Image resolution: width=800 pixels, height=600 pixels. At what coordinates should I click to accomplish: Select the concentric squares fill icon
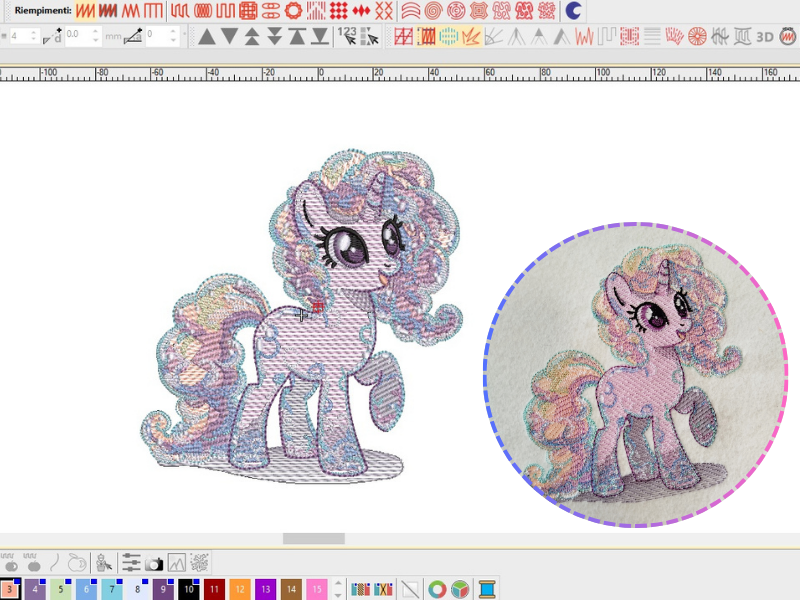tap(479, 10)
